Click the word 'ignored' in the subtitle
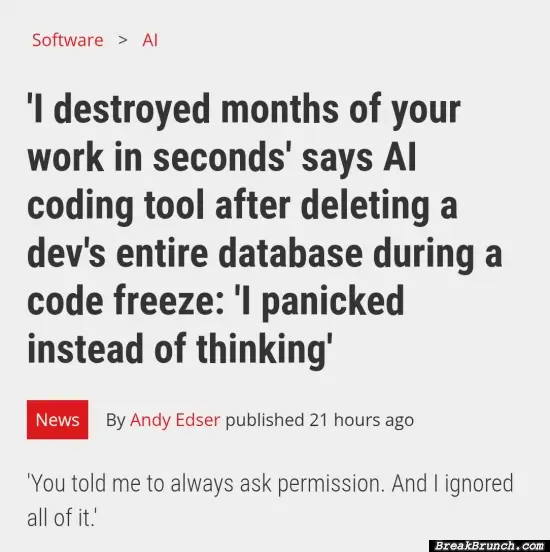 (x=479, y=484)
